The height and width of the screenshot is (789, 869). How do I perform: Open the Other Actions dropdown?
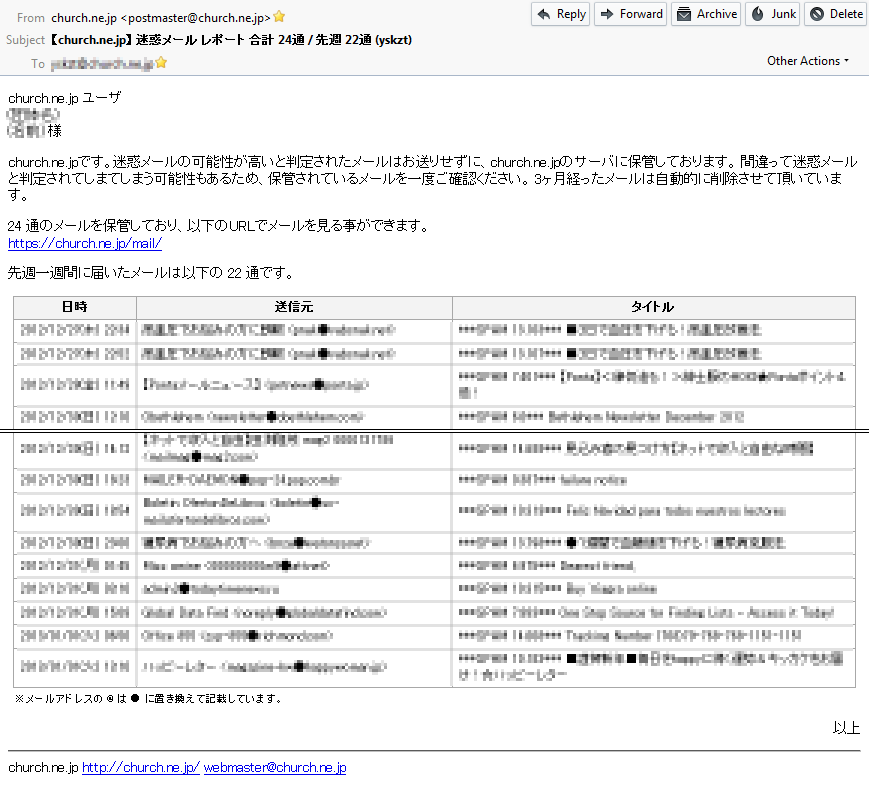(807, 61)
